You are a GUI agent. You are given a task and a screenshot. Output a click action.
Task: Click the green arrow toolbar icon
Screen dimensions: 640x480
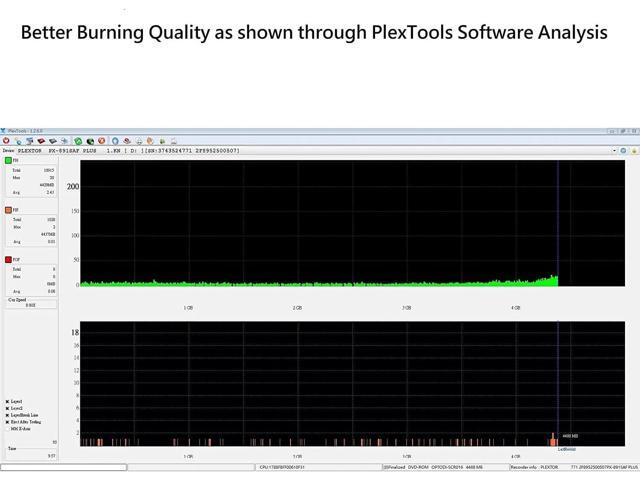[162, 141]
